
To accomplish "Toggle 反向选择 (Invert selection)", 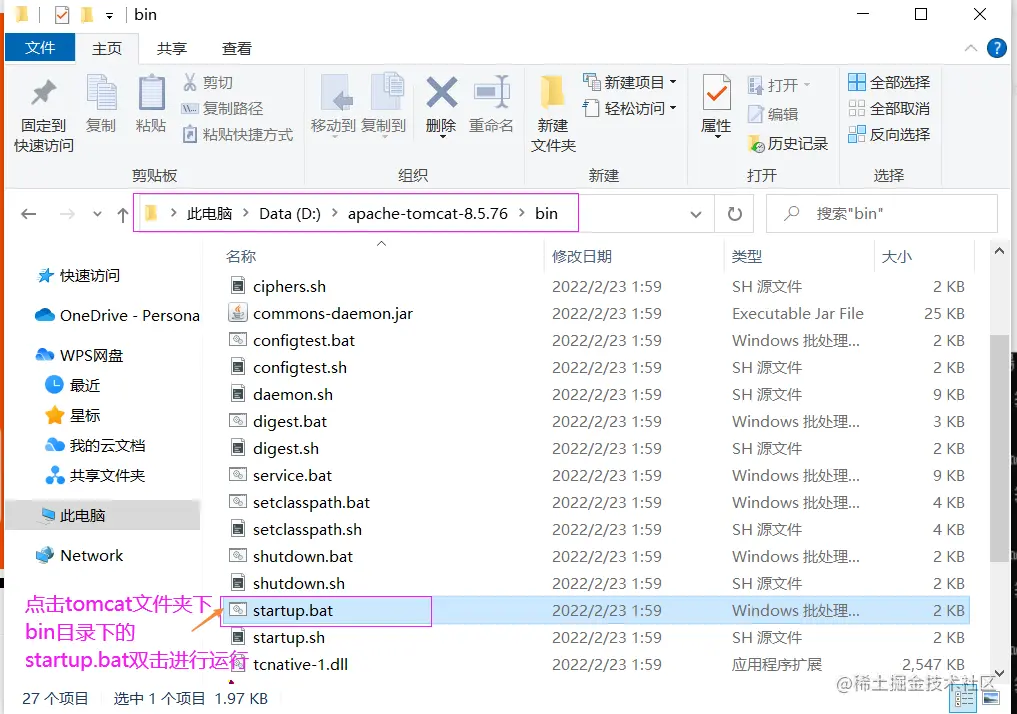I will point(888,134).
